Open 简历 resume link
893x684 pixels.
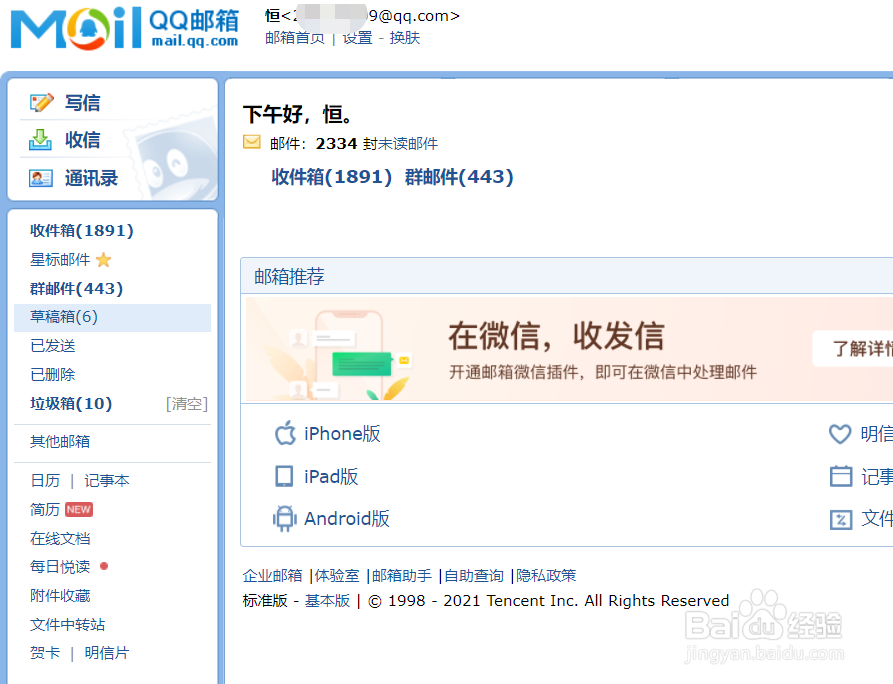point(45,509)
